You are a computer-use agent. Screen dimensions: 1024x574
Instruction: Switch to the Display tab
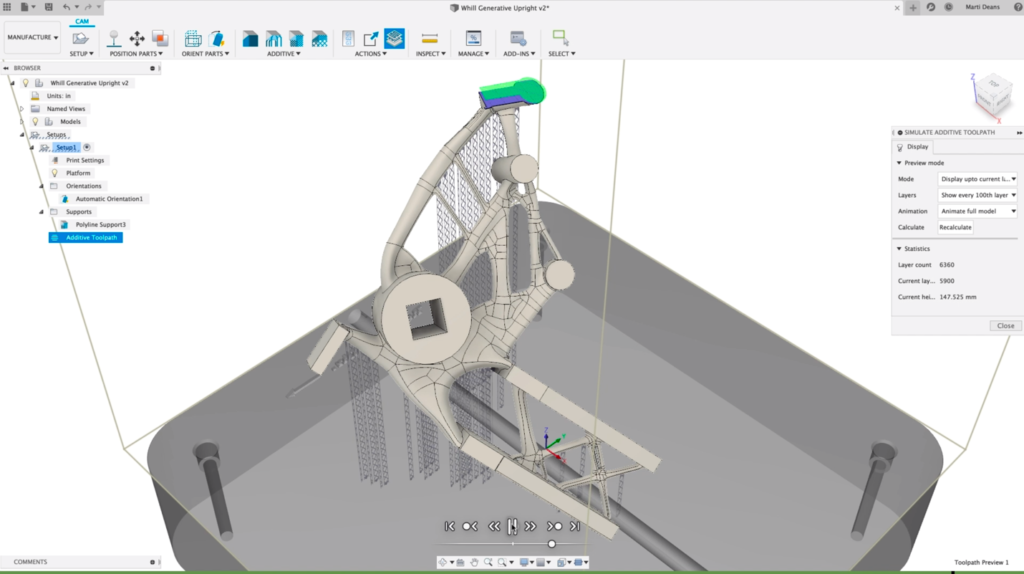(x=916, y=147)
